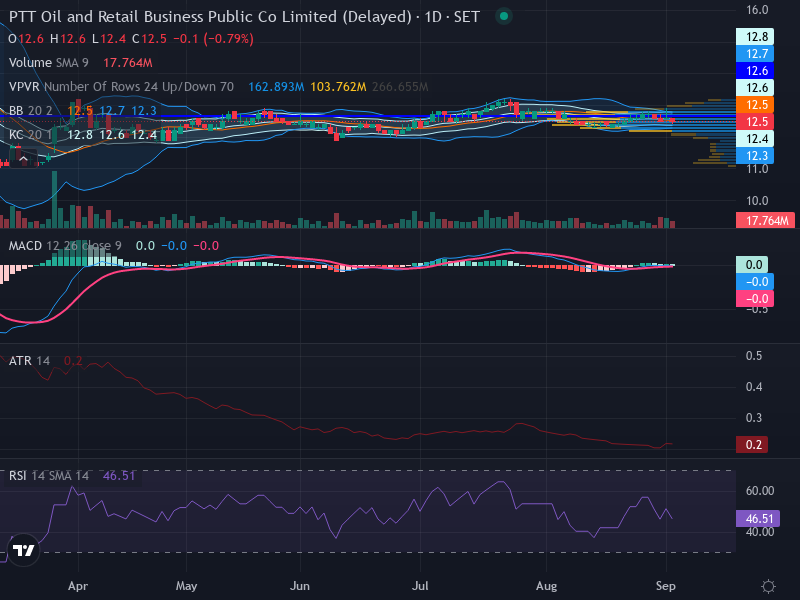Click the purple 46.51 RSI axis label
Screen dimensions: 800x600
(x=757, y=519)
